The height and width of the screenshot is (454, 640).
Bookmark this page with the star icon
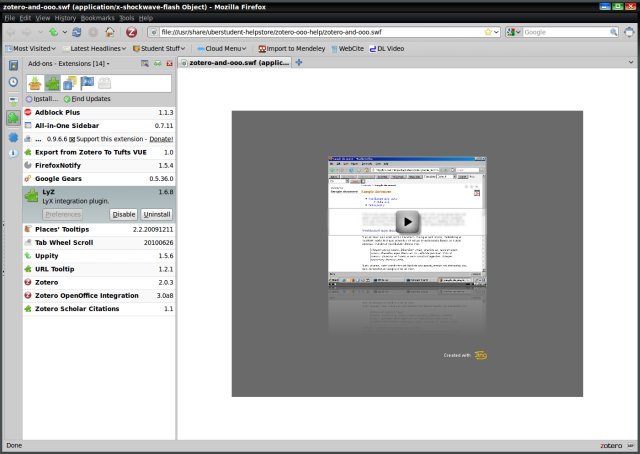(x=488, y=32)
